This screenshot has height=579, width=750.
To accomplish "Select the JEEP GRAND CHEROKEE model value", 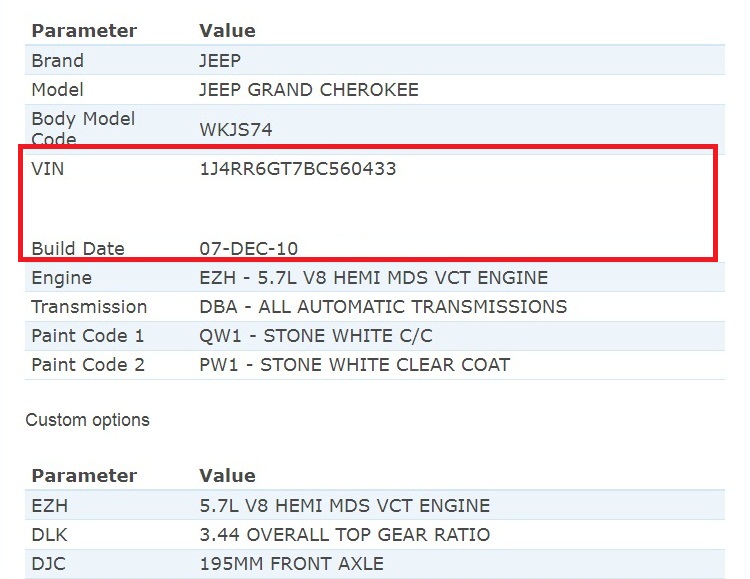I will tap(309, 90).
